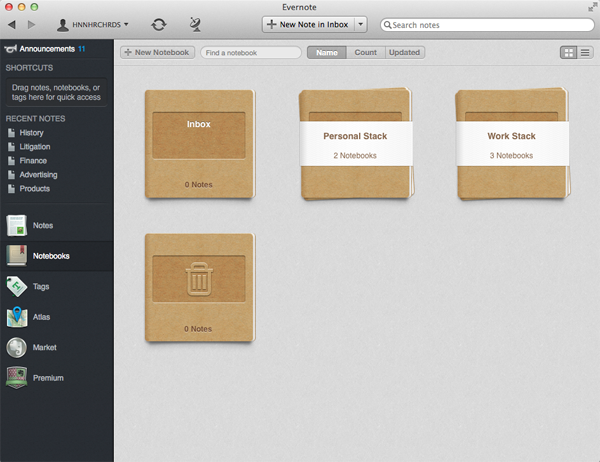
Task: Click the sync arrows icon
Action: (x=158, y=25)
